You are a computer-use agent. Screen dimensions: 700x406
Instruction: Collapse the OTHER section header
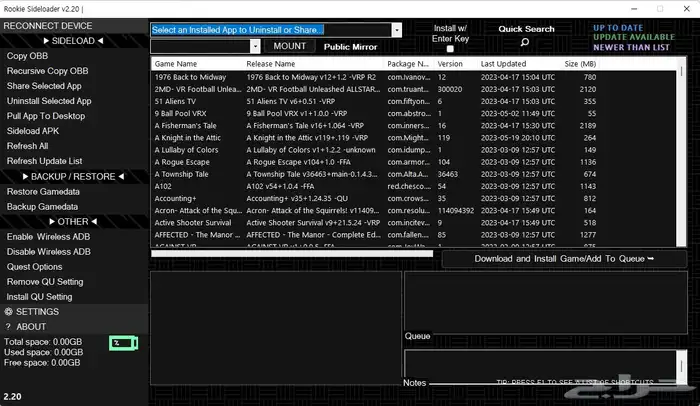[74, 222]
